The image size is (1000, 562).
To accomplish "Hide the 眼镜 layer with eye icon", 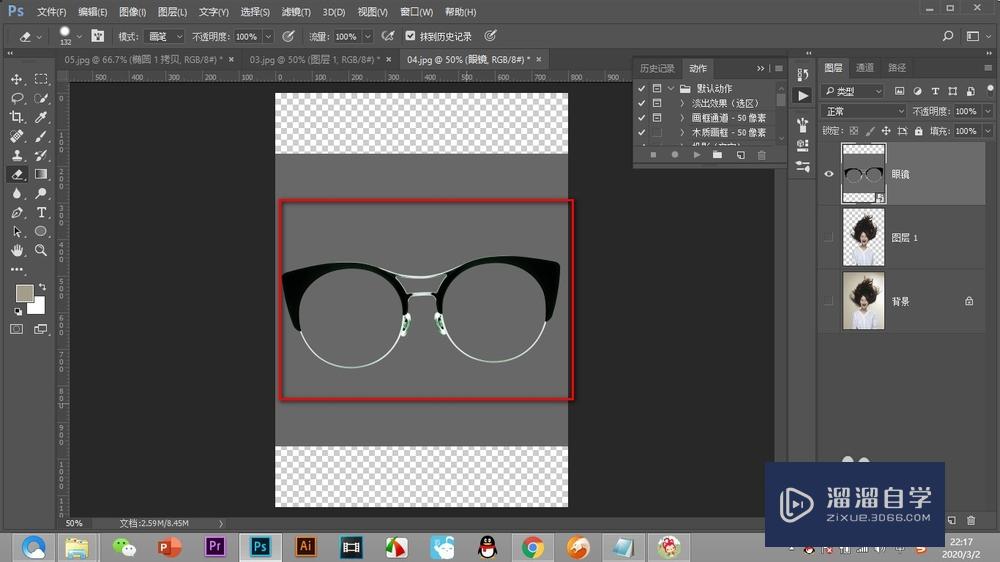I will coord(828,174).
